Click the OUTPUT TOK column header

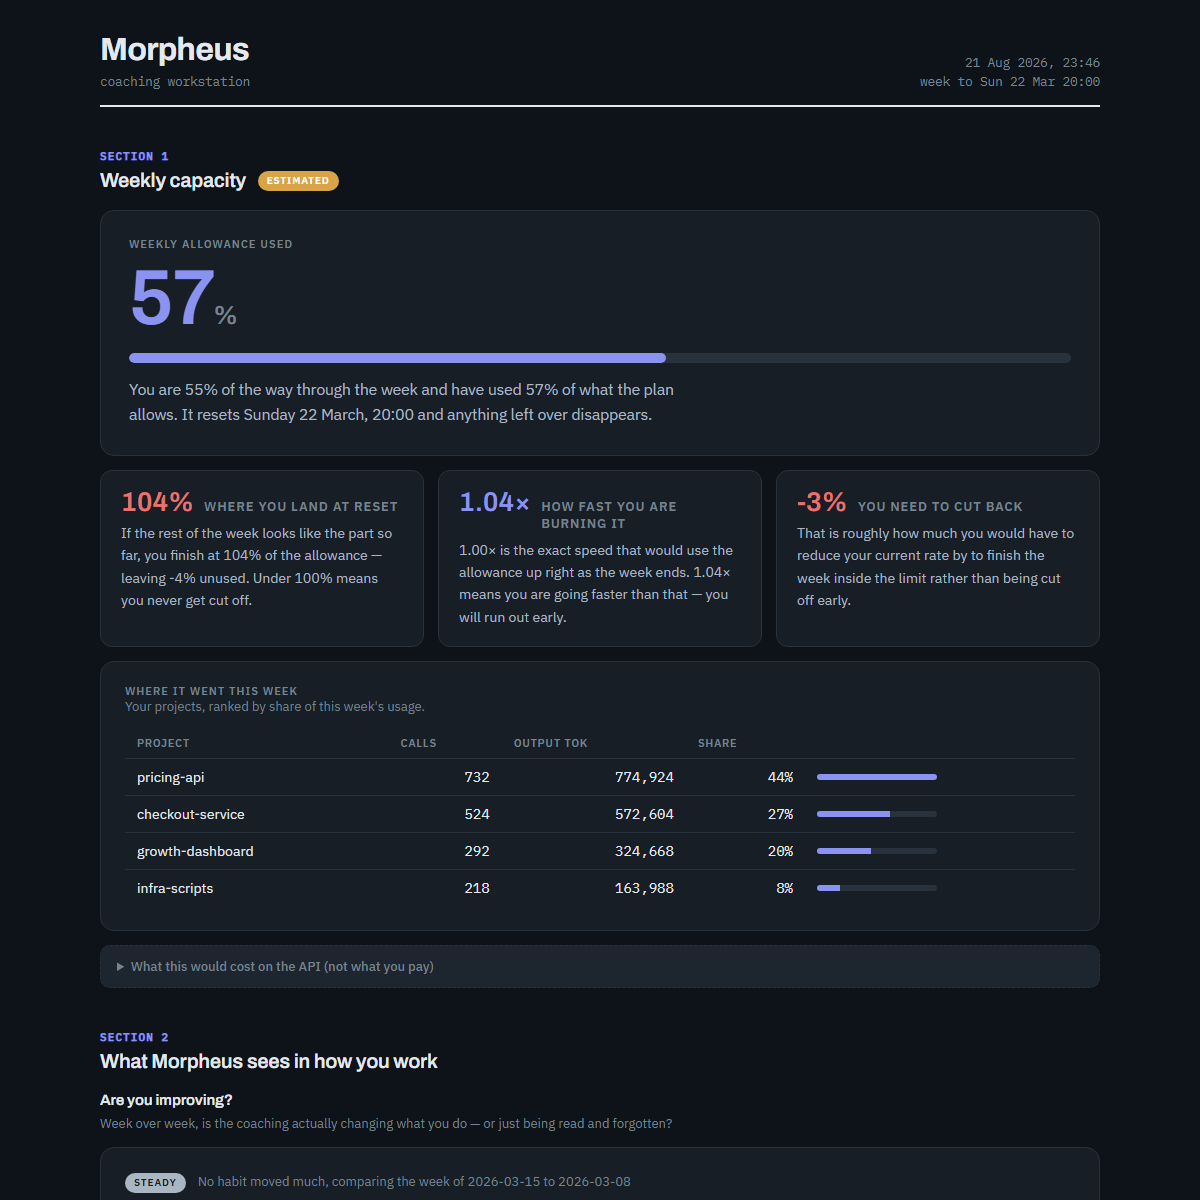551,743
